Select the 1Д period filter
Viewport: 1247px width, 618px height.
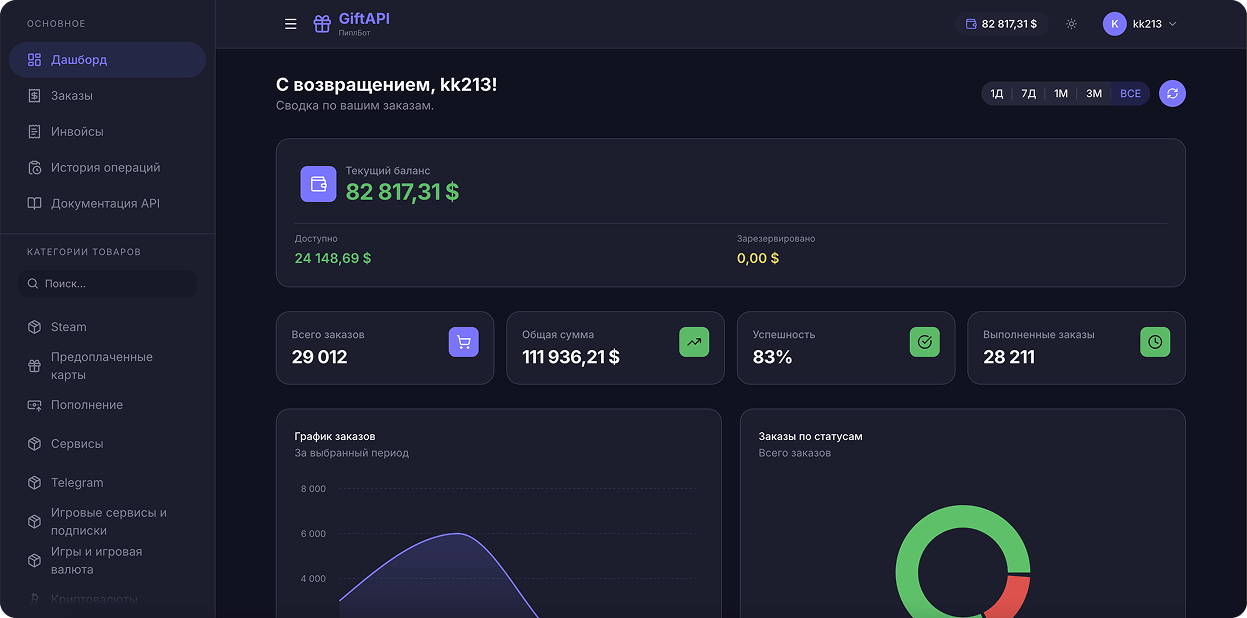(x=997, y=93)
